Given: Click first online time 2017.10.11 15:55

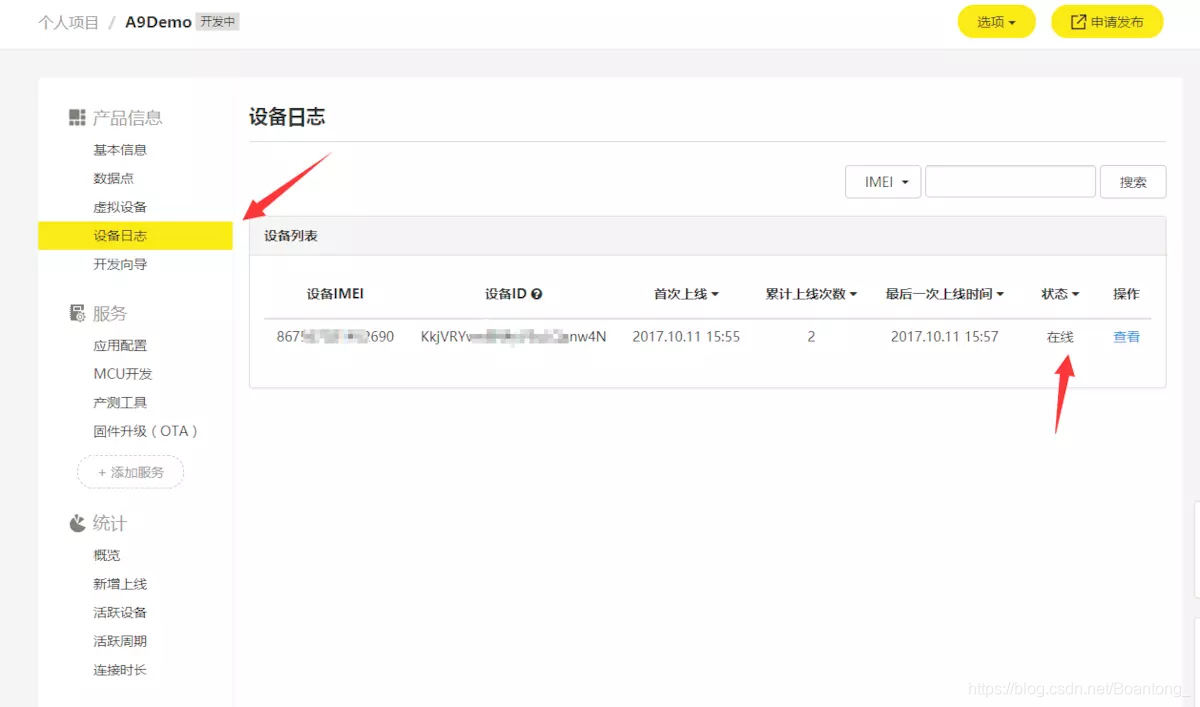Looking at the screenshot, I should pyautogui.click(x=686, y=337).
